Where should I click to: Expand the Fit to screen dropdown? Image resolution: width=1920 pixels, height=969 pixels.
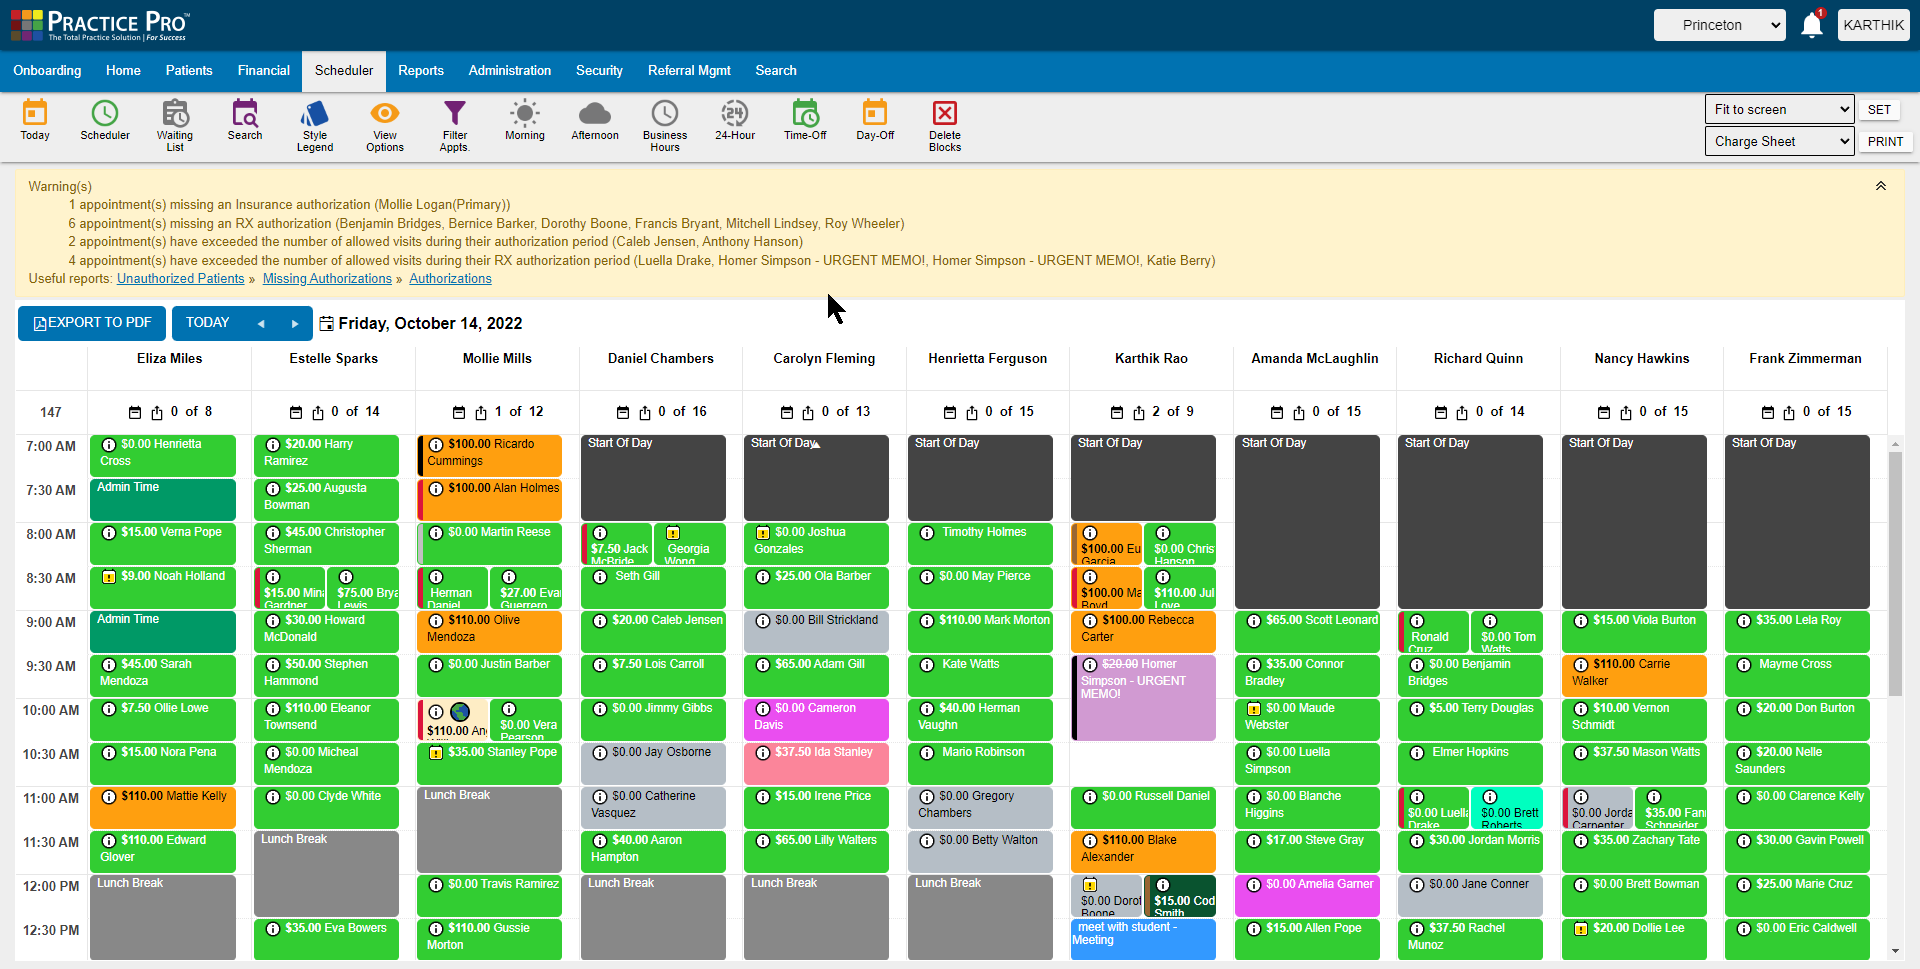[1779, 109]
